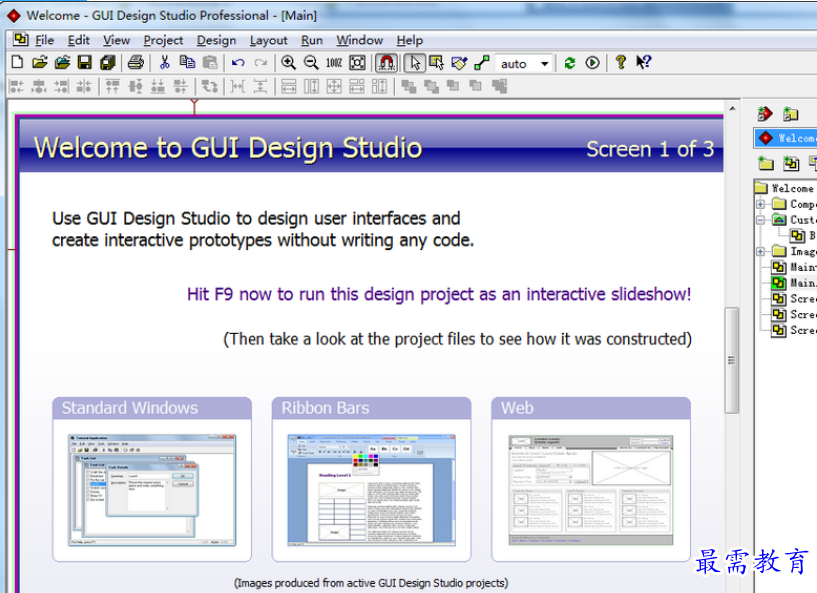Click the first Open folder icon
This screenshot has height=593, width=817.
click(x=40, y=63)
